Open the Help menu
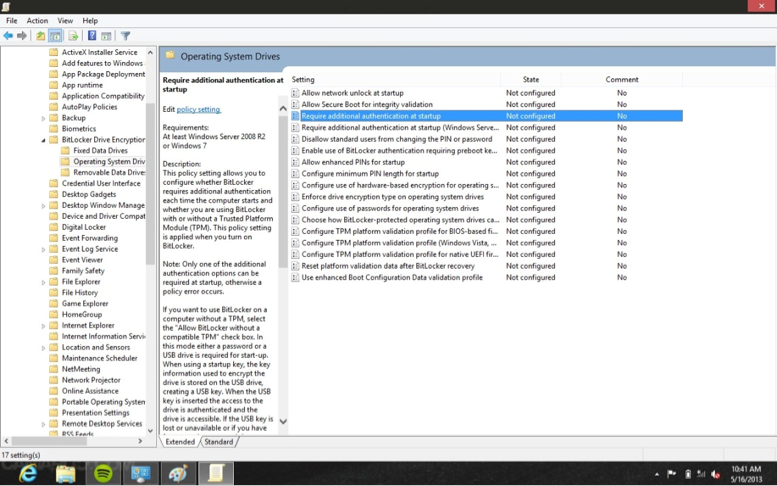777x486 pixels. 90,20
